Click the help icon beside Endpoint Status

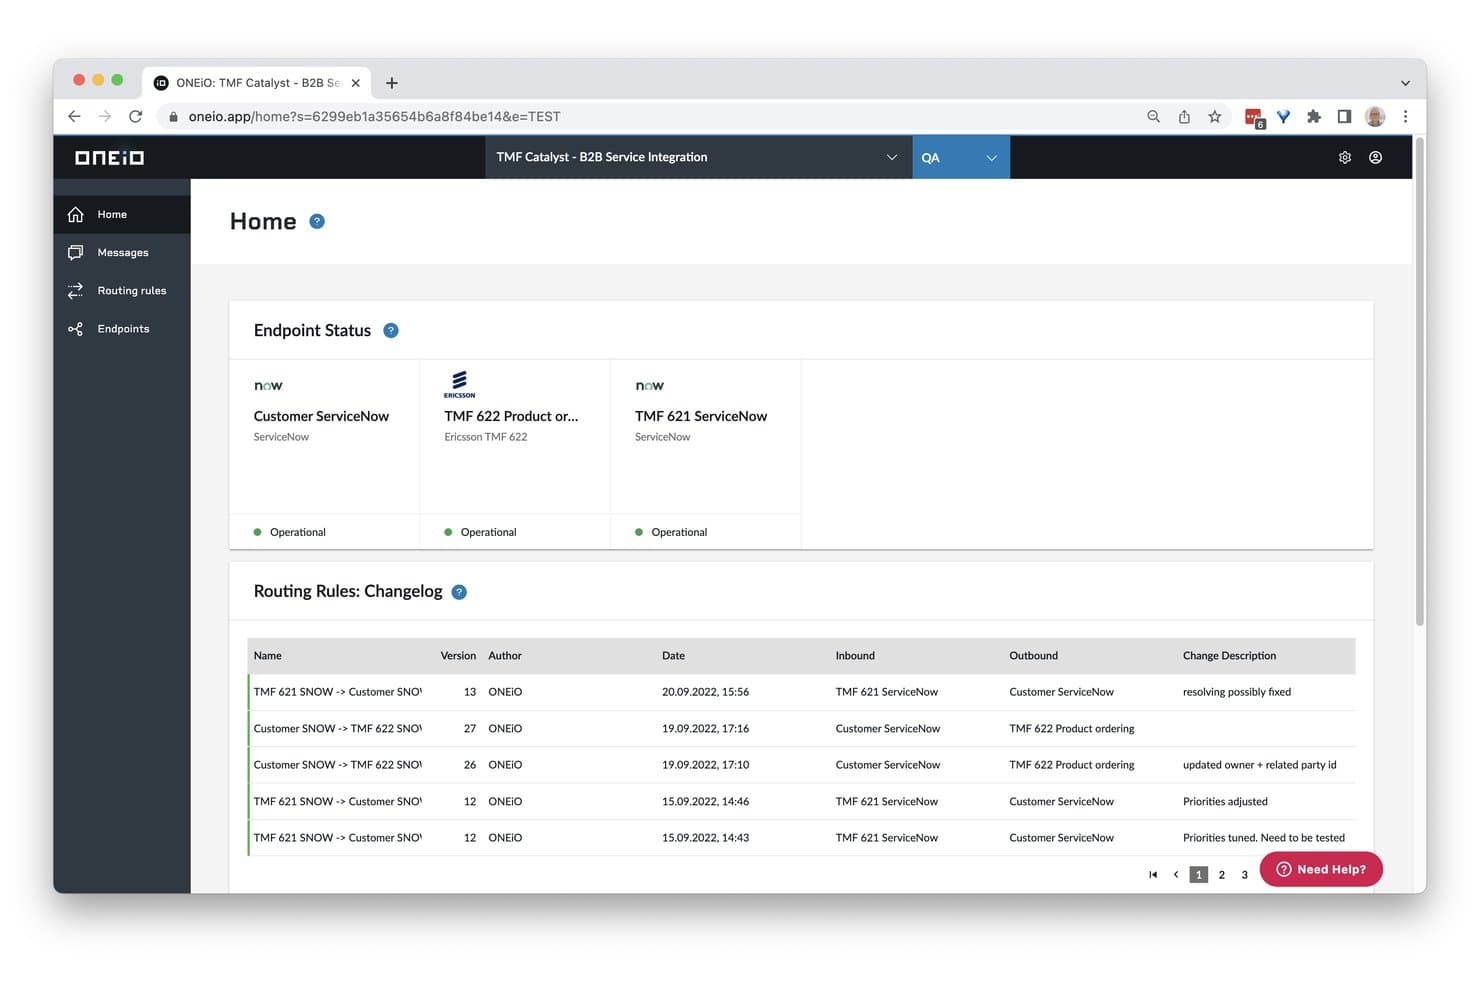[391, 330]
